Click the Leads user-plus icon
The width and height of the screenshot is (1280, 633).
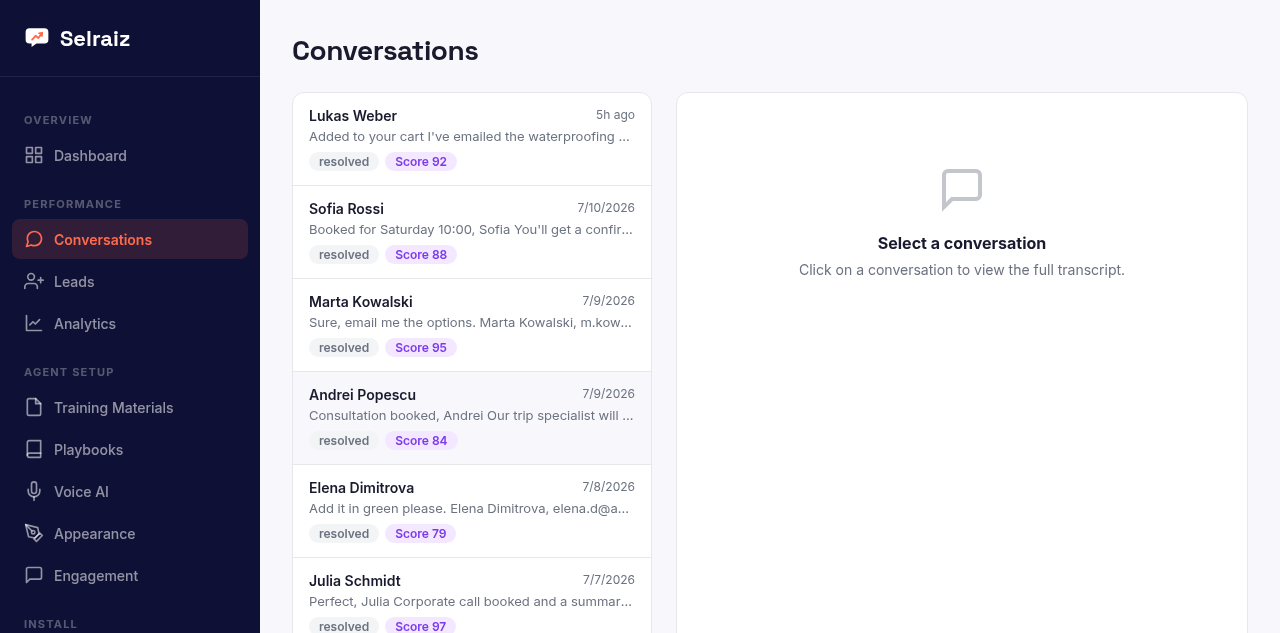pos(34,281)
